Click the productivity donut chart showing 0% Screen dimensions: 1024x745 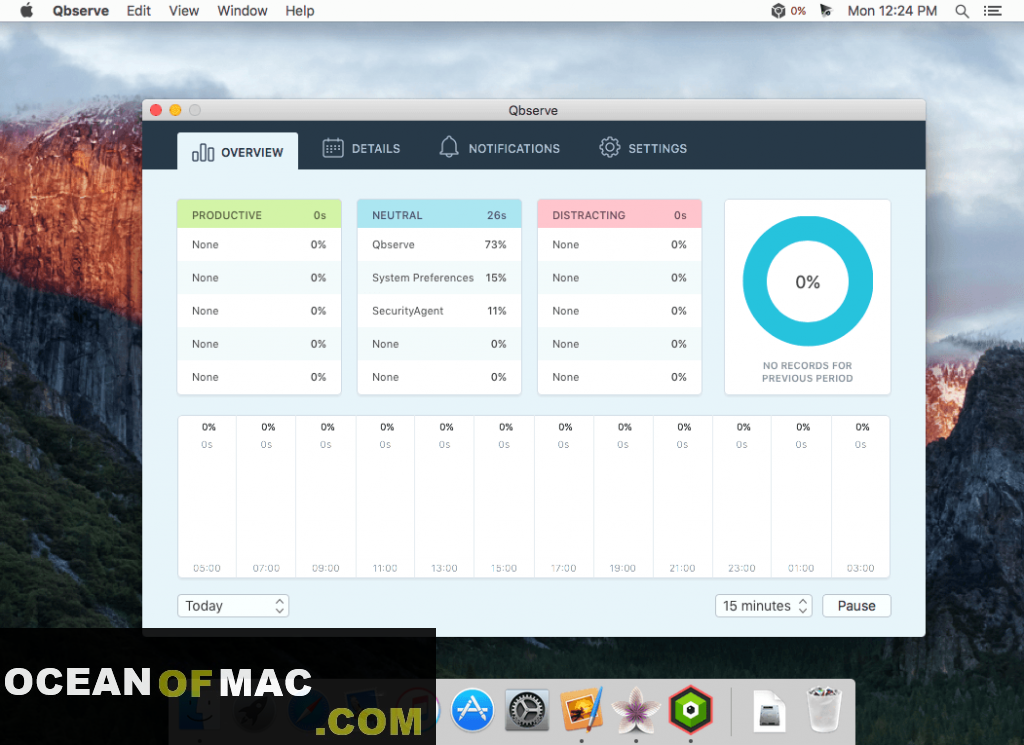click(x=808, y=281)
